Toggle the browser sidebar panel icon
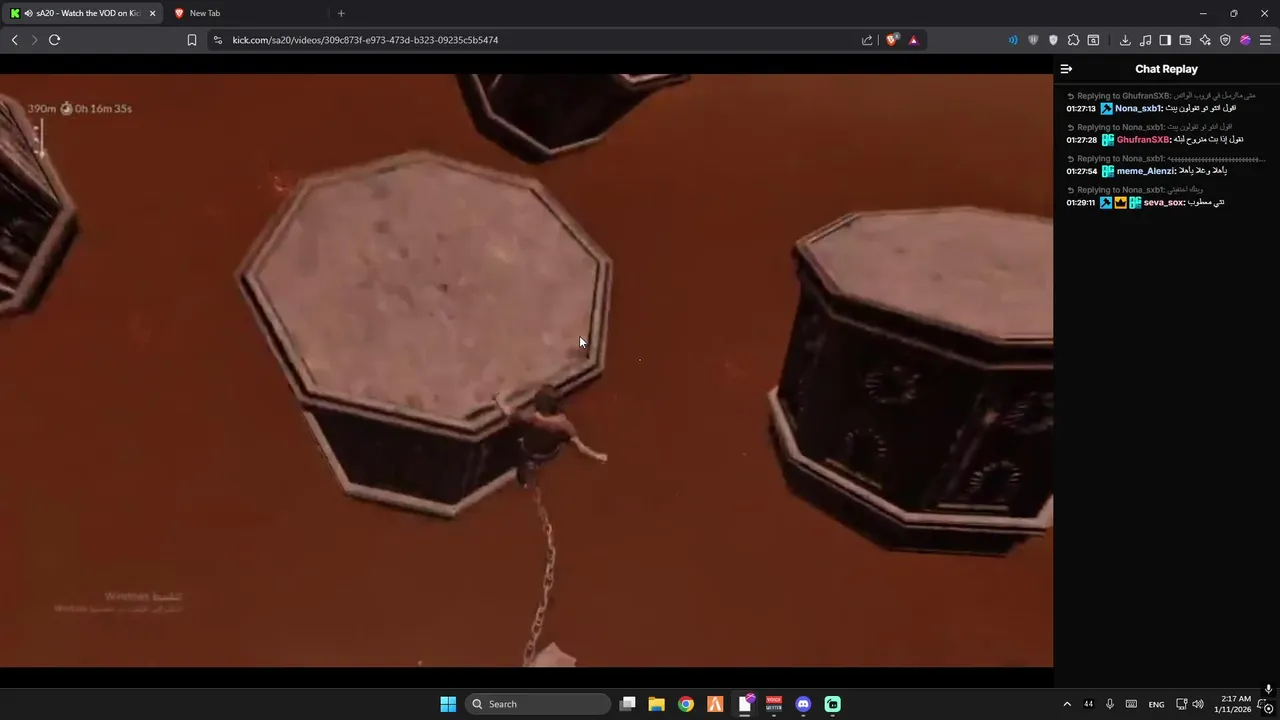Image resolution: width=1280 pixels, height=720 pixels. click(x=1165, y=40)
